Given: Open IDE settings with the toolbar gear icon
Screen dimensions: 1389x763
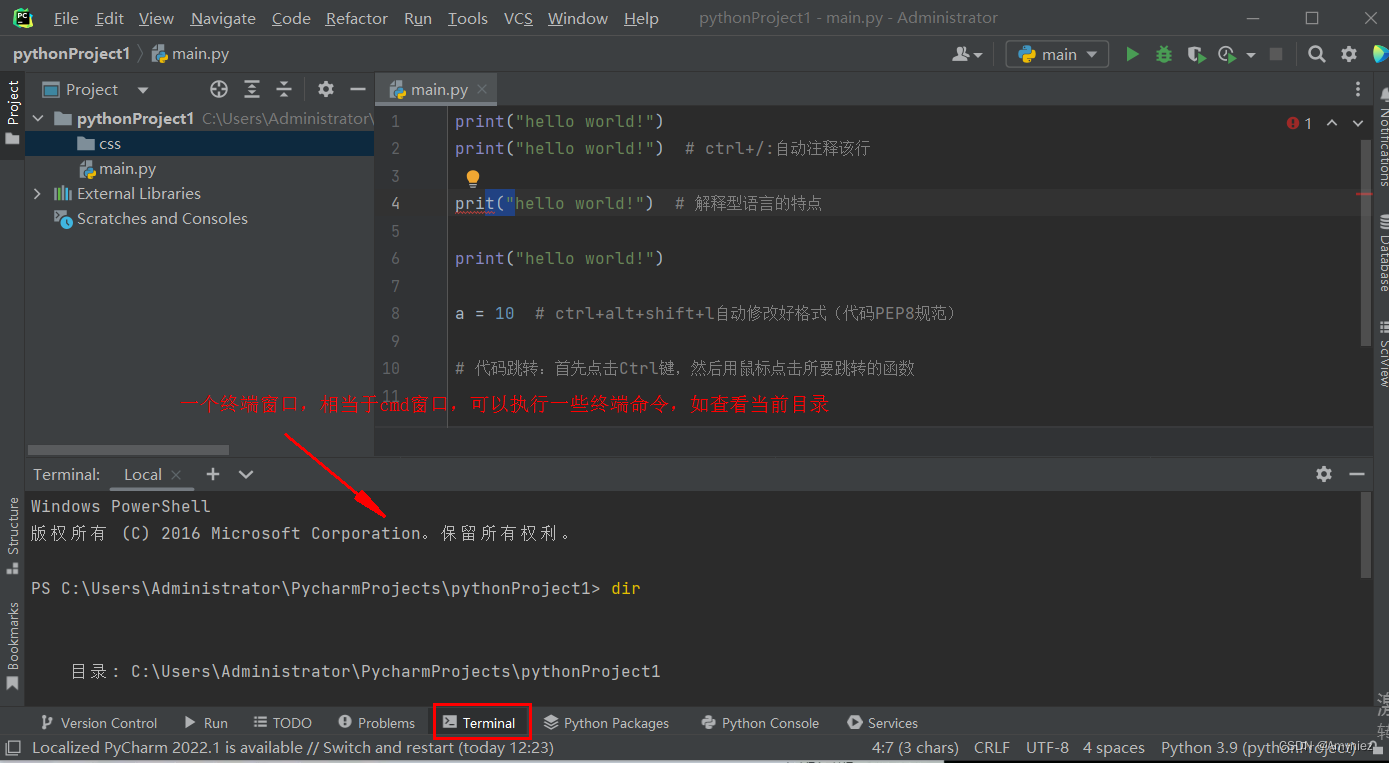Looking at the screenshot, I should click(1349, 54).
